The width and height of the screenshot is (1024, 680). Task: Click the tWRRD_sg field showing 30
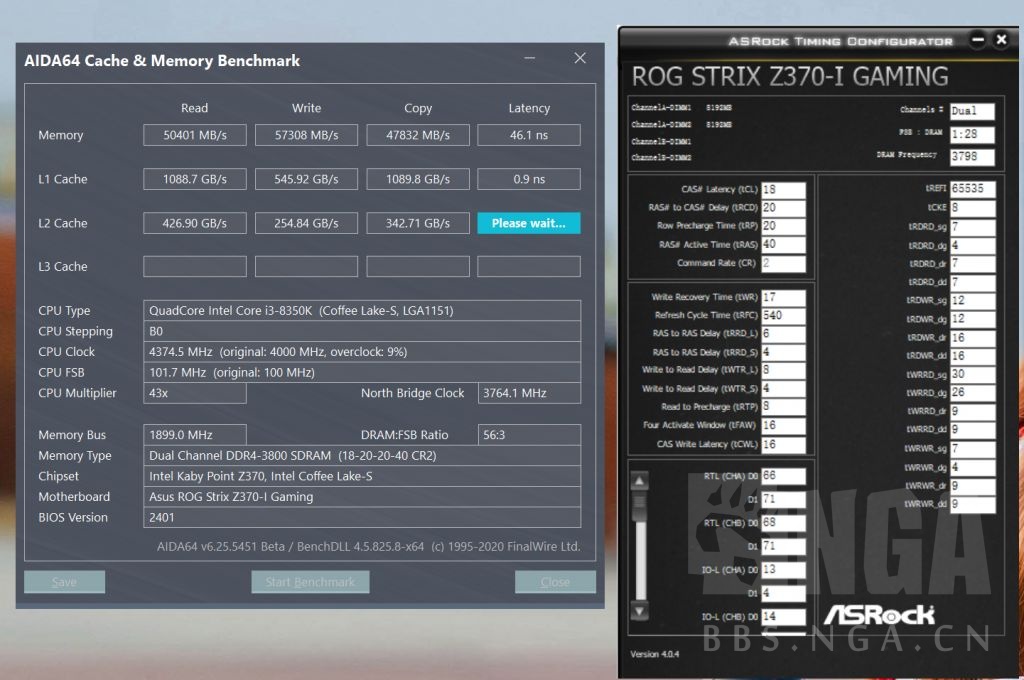point(972,374)
